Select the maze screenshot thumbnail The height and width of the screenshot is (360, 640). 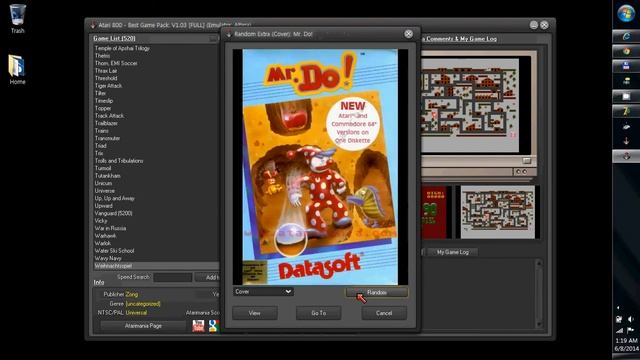coord(498,212)
